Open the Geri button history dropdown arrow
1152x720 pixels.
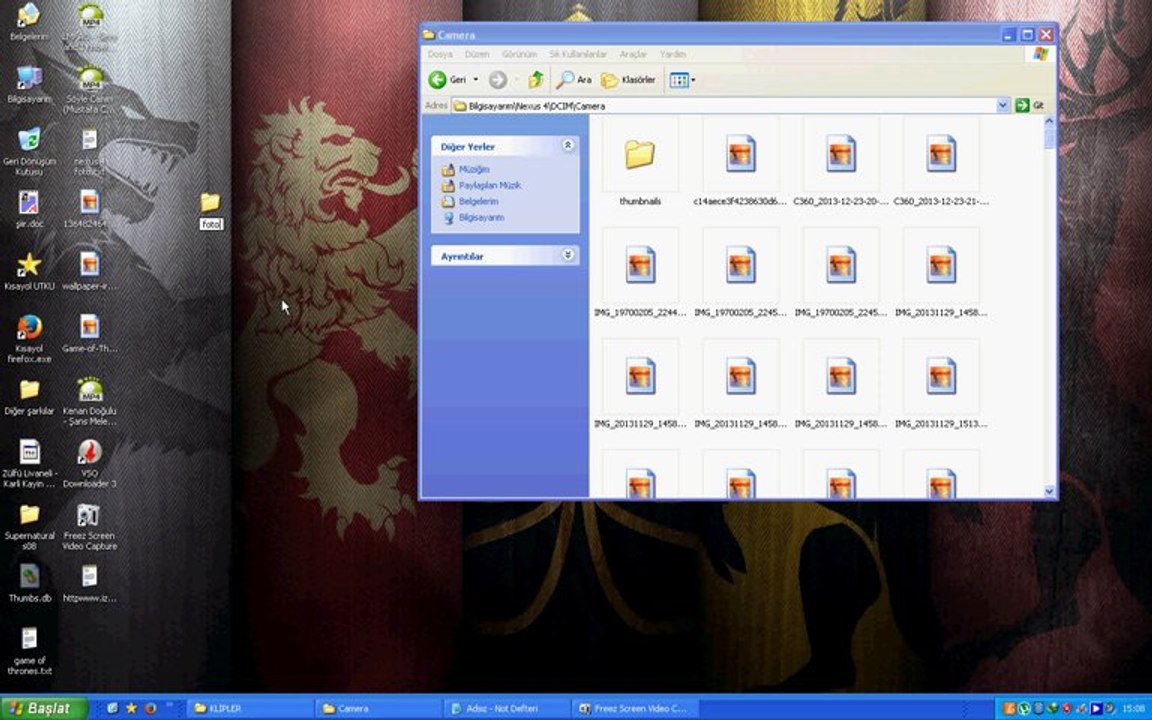pos(475,79)
